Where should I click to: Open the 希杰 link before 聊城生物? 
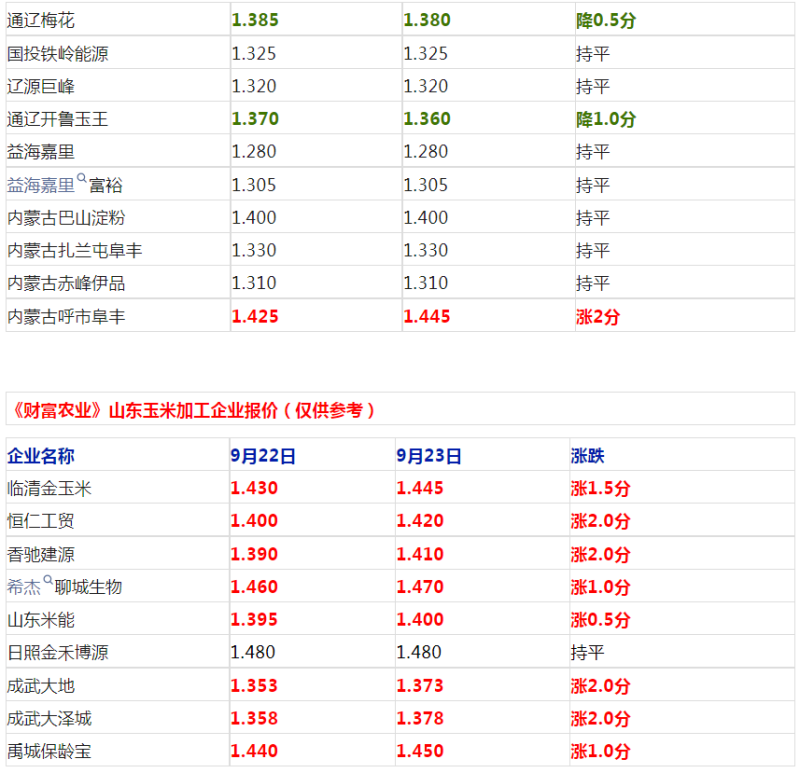[x=24, y=587]
